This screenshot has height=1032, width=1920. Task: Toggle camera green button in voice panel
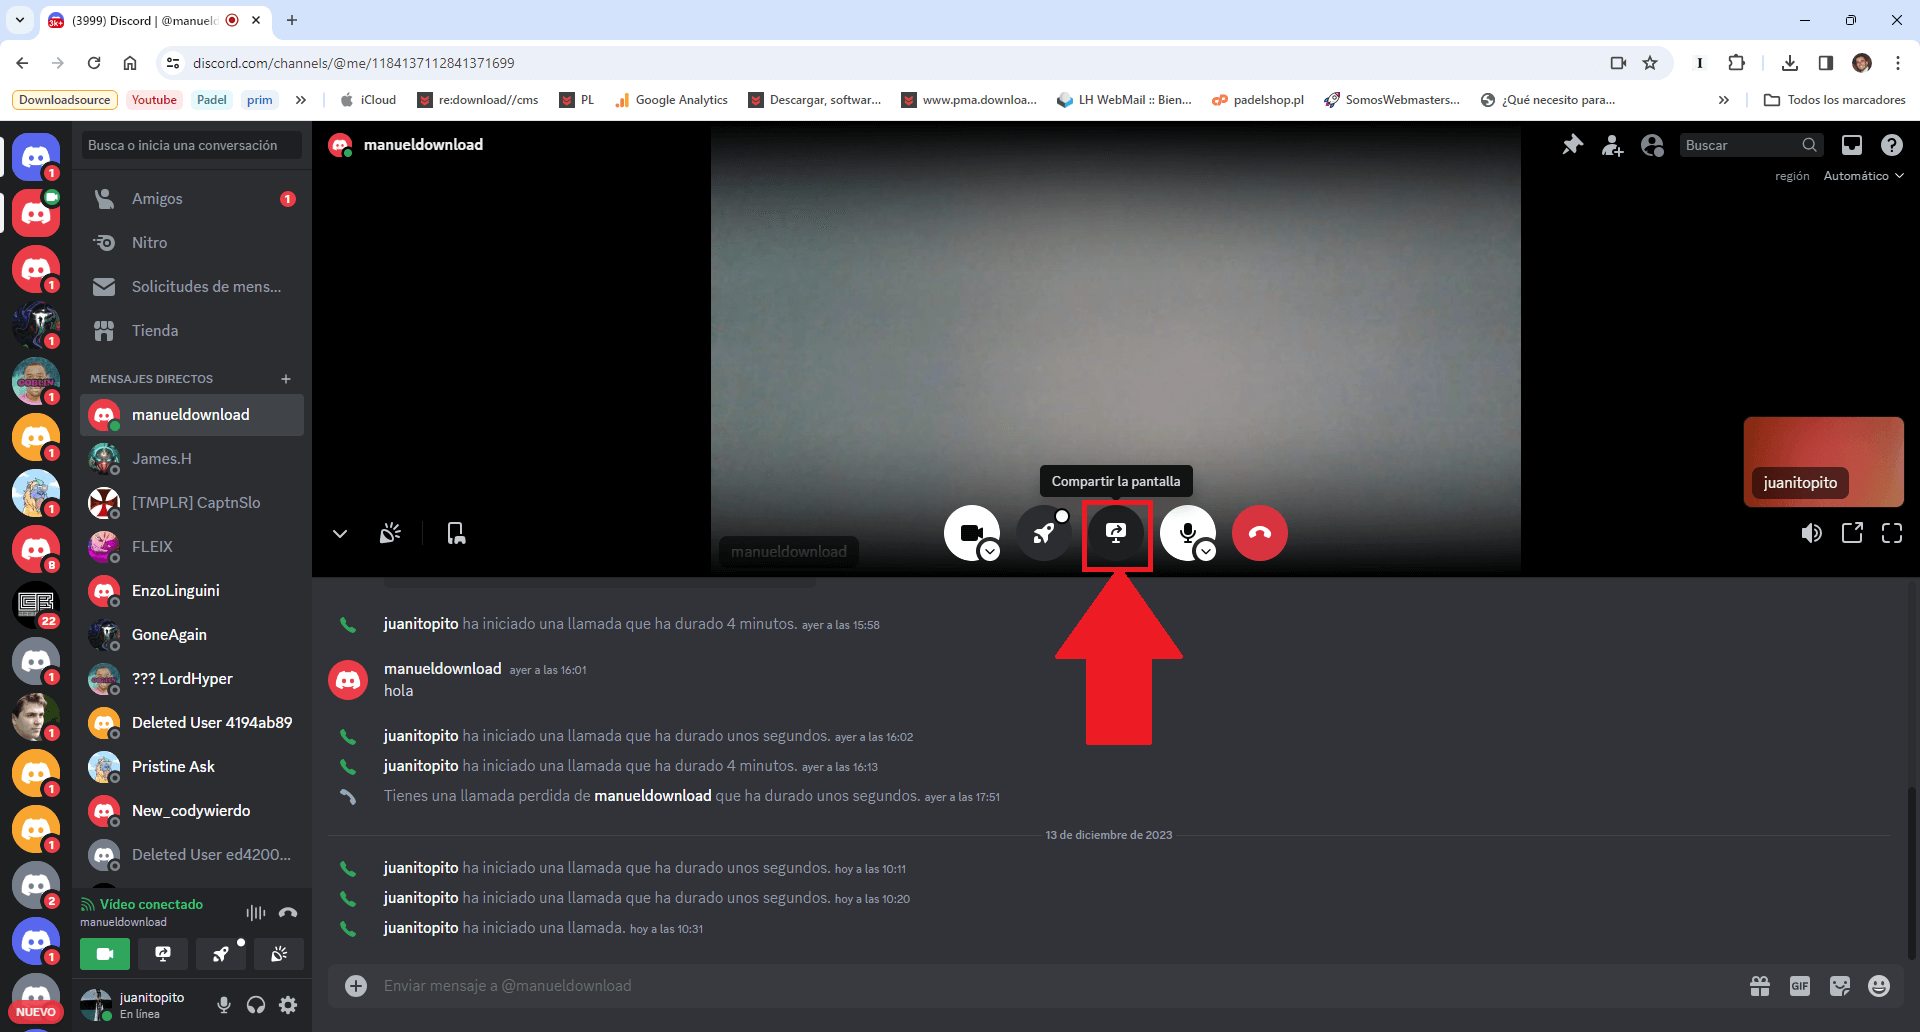click(105, 954)
